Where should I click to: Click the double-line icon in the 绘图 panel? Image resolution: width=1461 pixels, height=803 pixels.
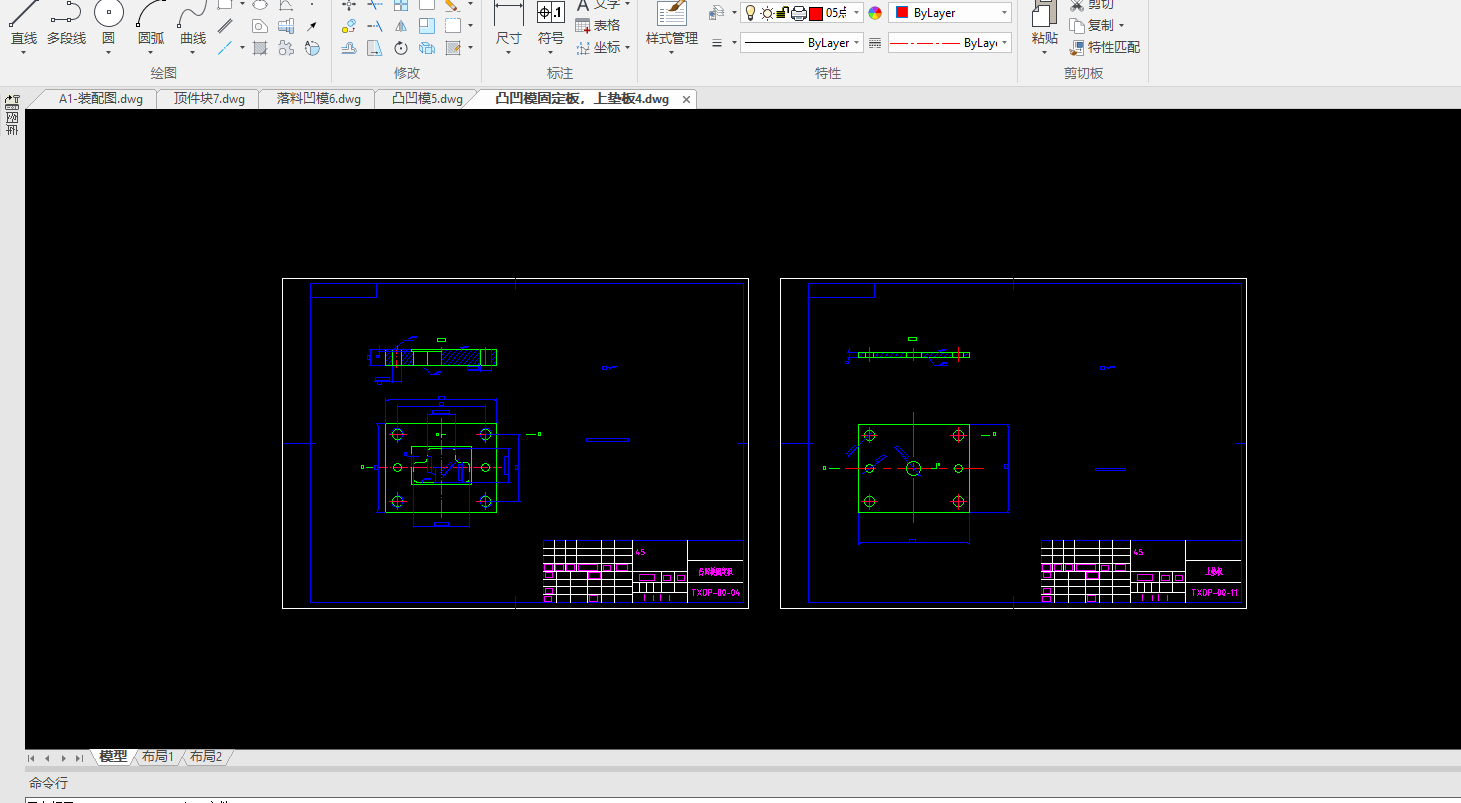(x=225, y=26)
